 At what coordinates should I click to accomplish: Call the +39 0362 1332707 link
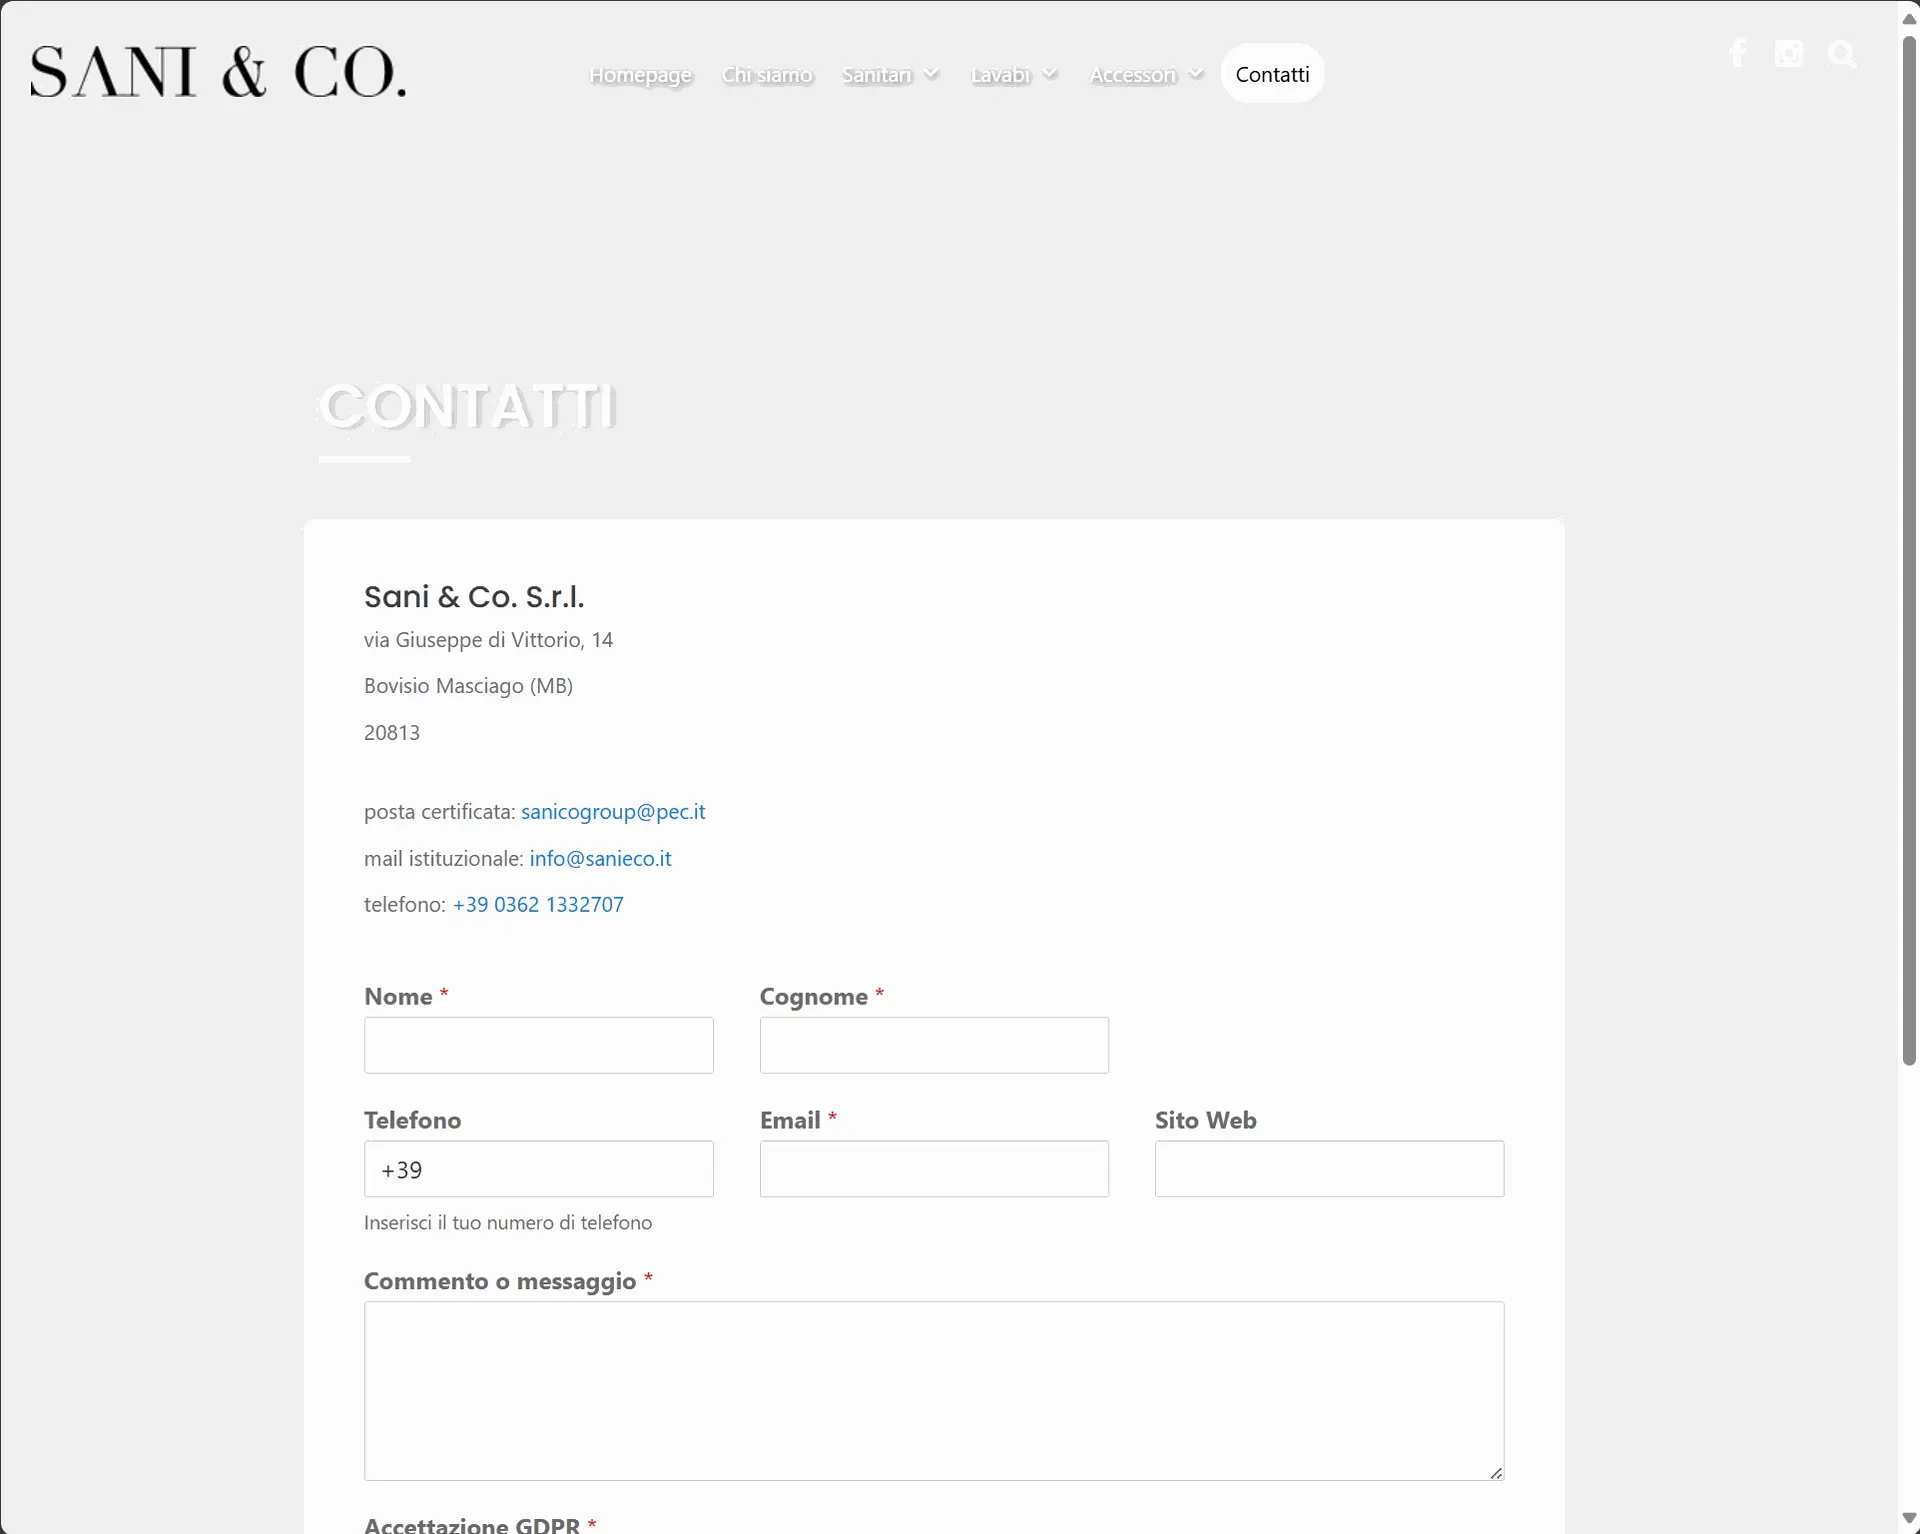[538, 904]
